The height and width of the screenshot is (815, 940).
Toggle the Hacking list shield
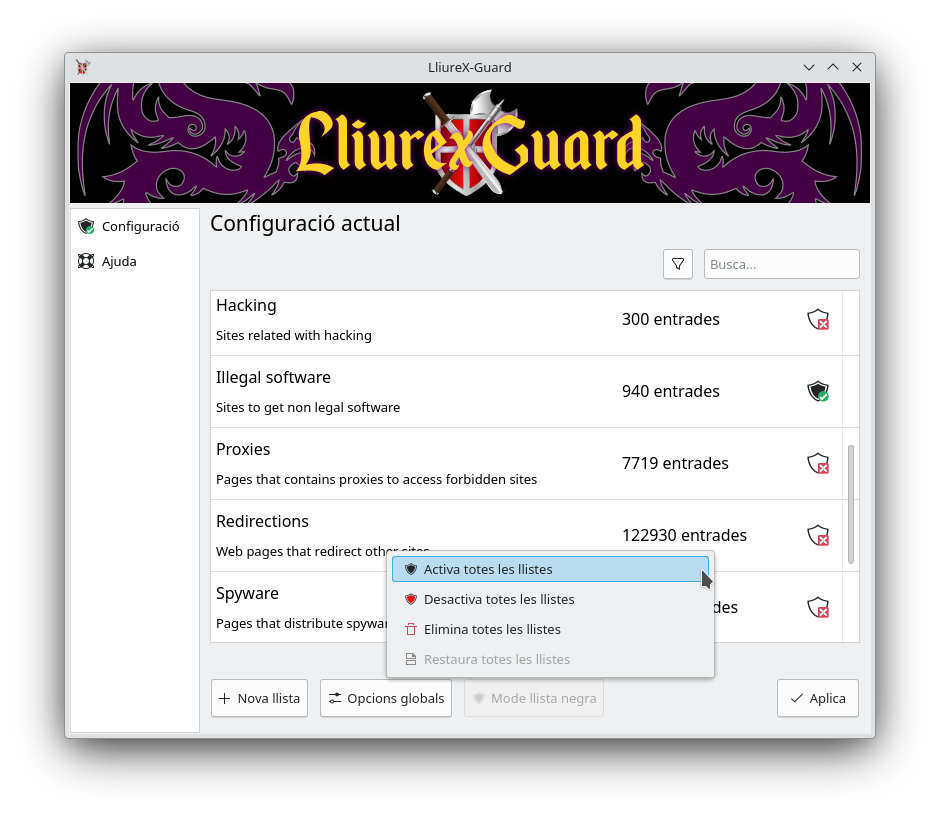(x=818, y=320)
